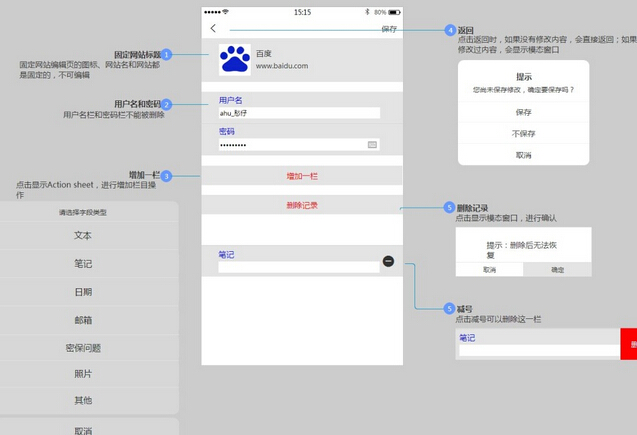Choose 不保存 in the unsaved changes dialog
This screenshot has width=637, height=435.
(523, 133)
